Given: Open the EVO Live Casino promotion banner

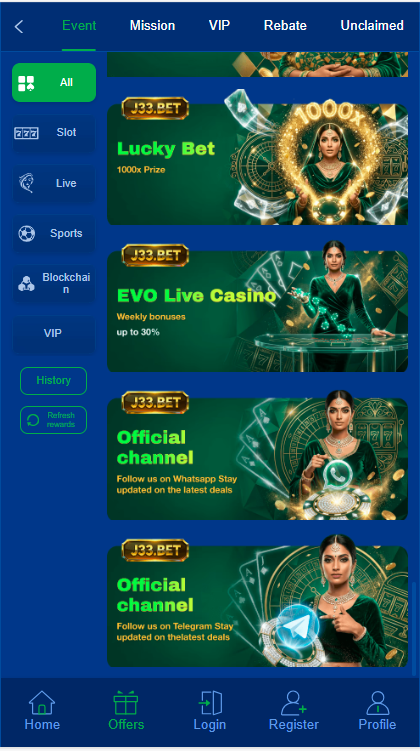Looking at the screenshot, I should pyautogui.click(x=257, y=308).
